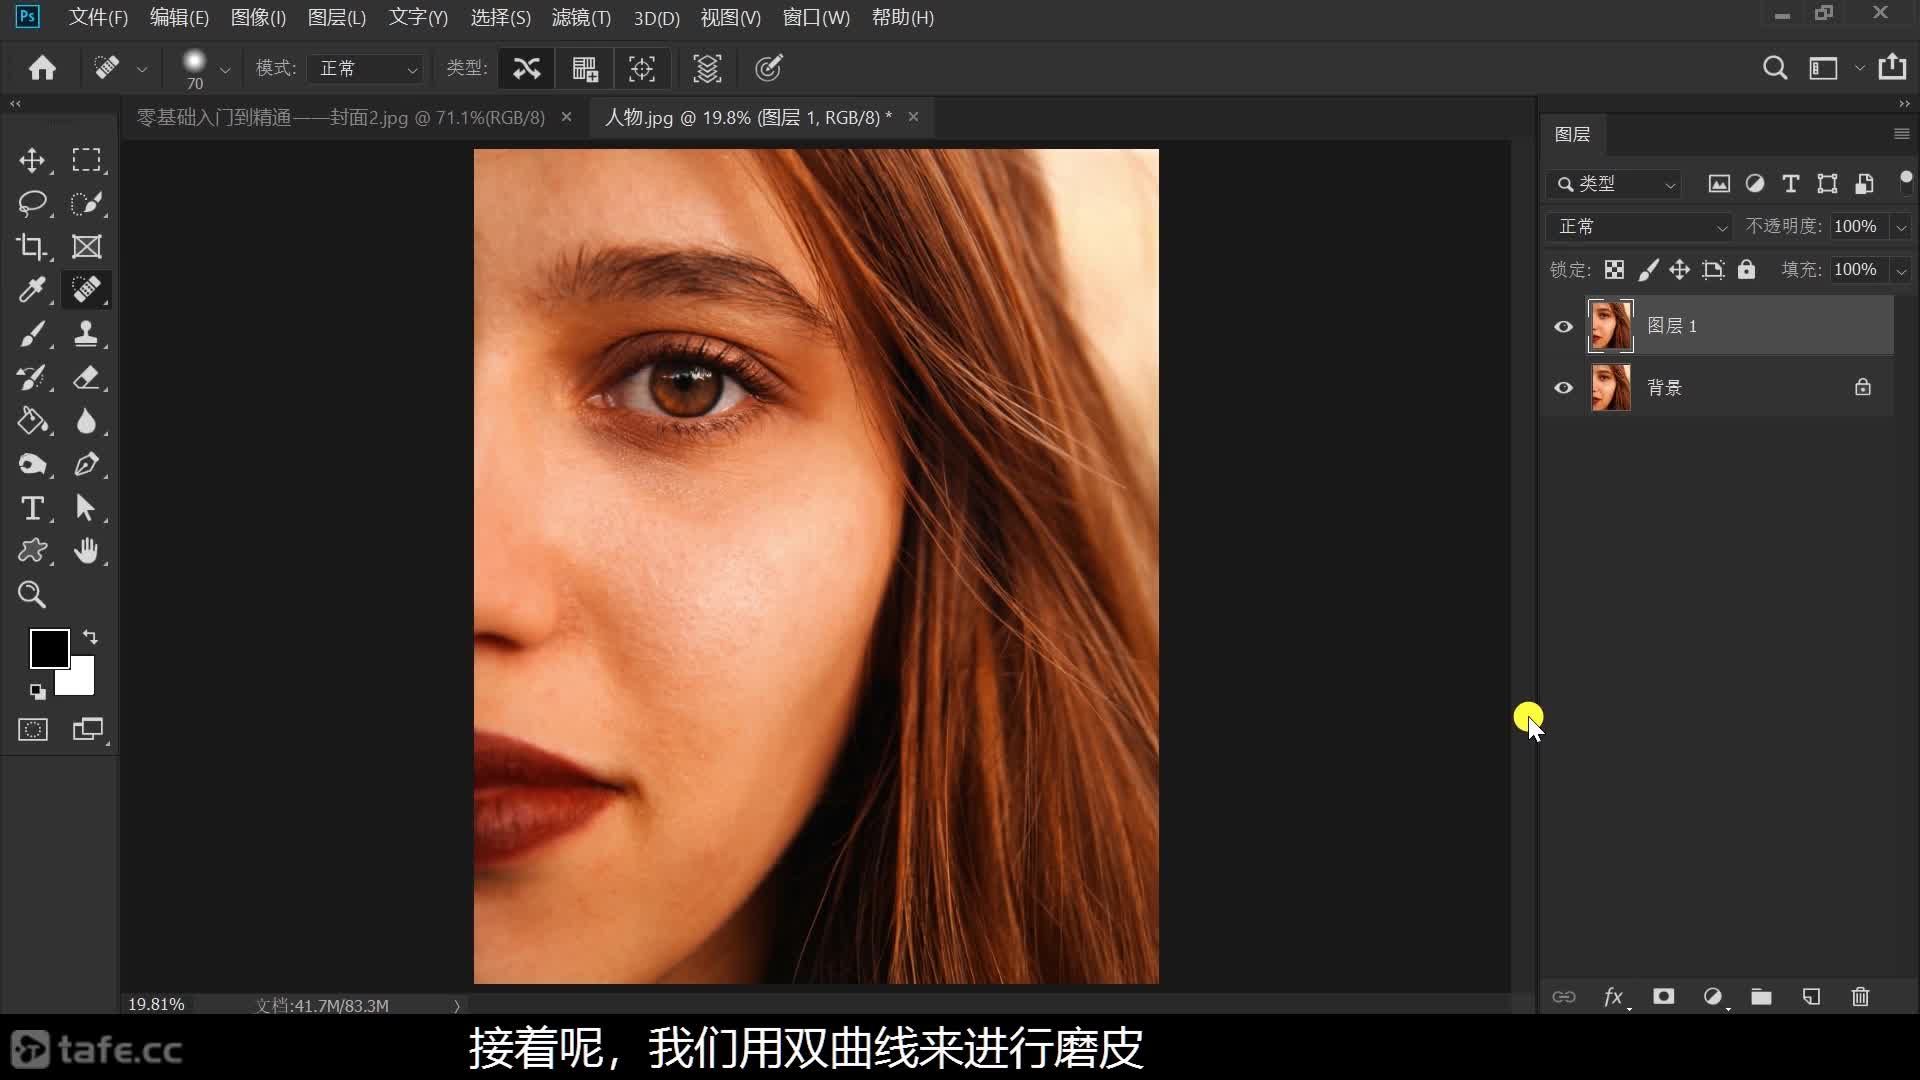The image size is (1920, 1080).
Task: Expand the 不透明度 opacity slider arrow
Action: pyautogui.click(x=1901, y=228)
